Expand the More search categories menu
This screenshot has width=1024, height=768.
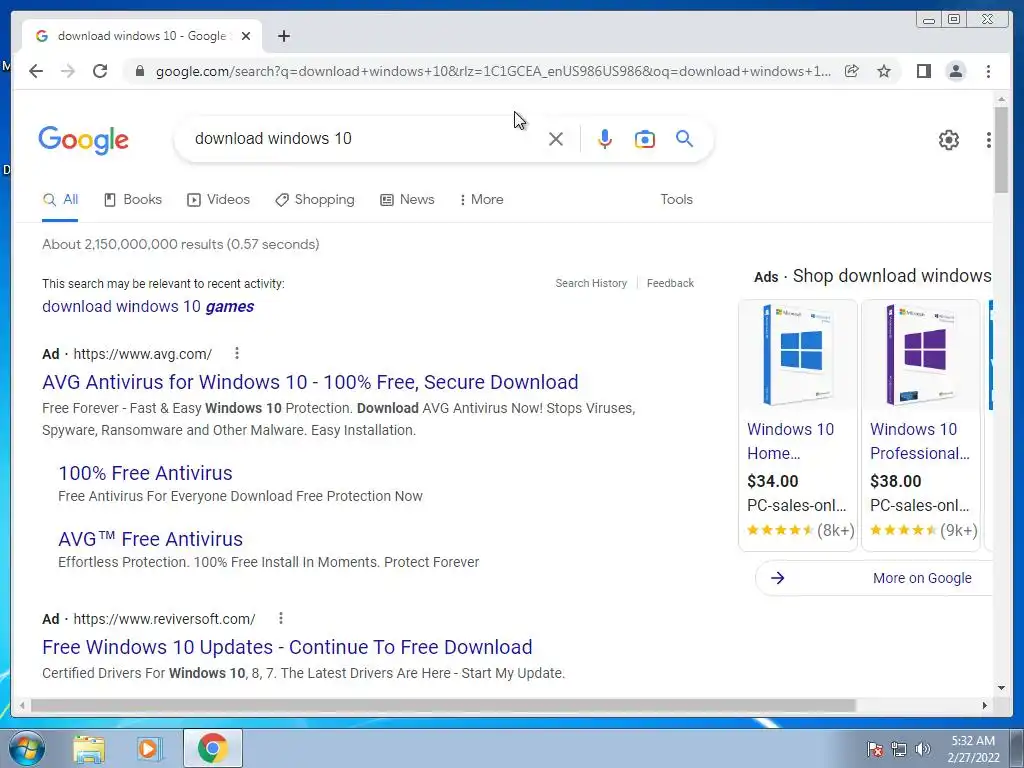coord(481,199)
